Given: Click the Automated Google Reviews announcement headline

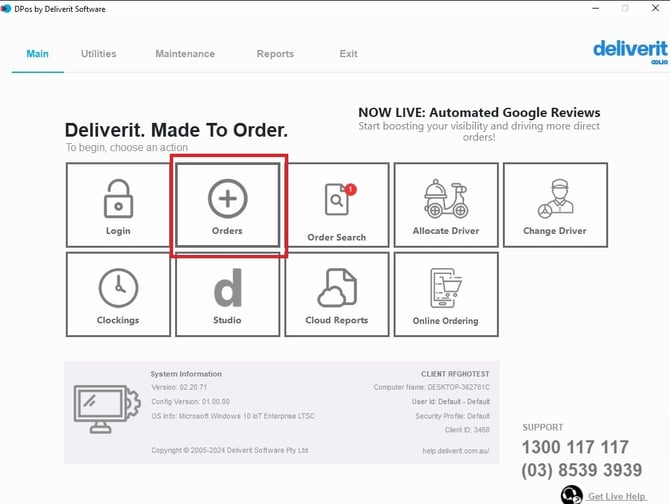Looking at the screenshot, I should 479,112.
